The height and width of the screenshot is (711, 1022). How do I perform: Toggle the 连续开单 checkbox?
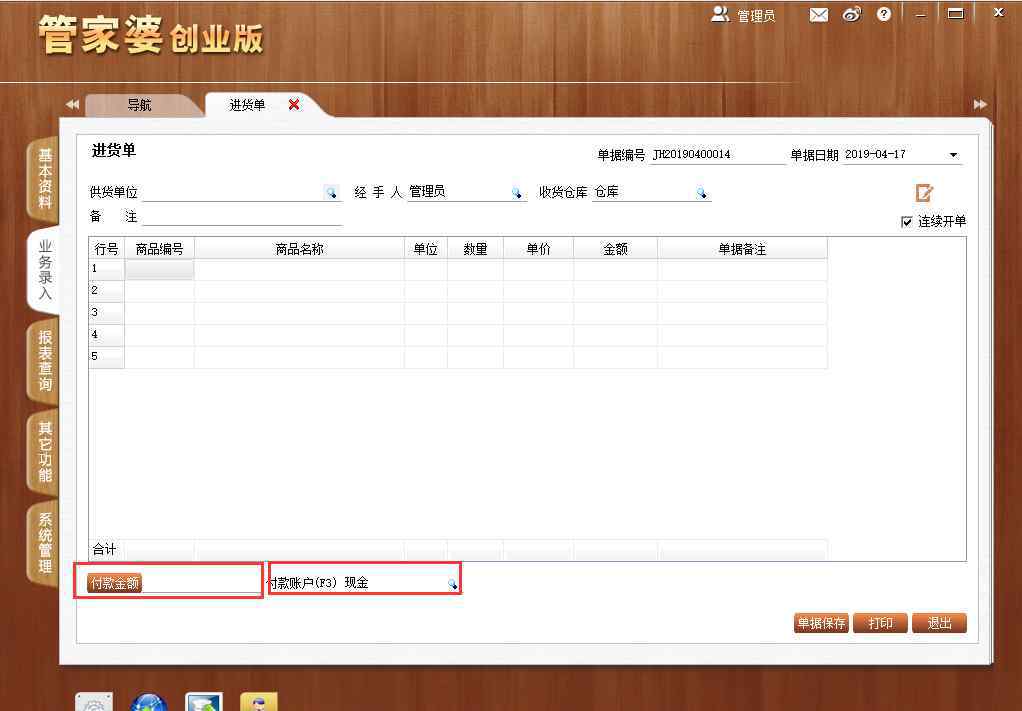(x=906, y=222)
